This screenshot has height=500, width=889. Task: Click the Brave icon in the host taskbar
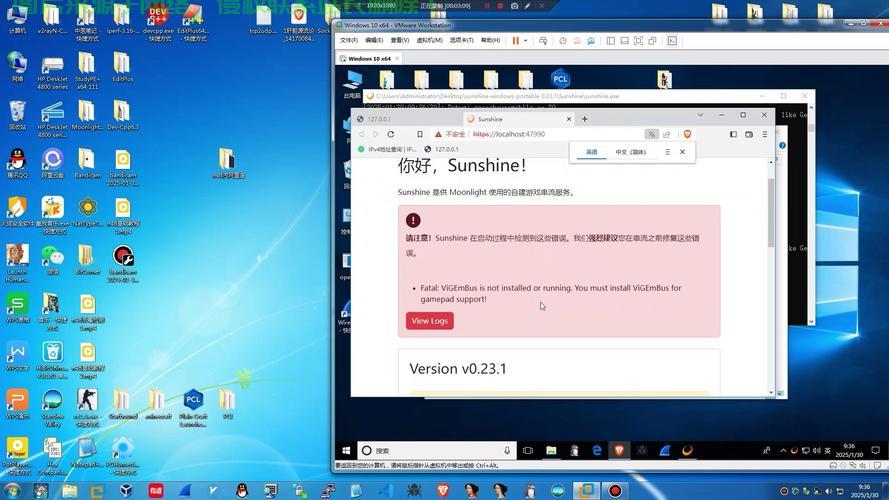coord(443,490)
